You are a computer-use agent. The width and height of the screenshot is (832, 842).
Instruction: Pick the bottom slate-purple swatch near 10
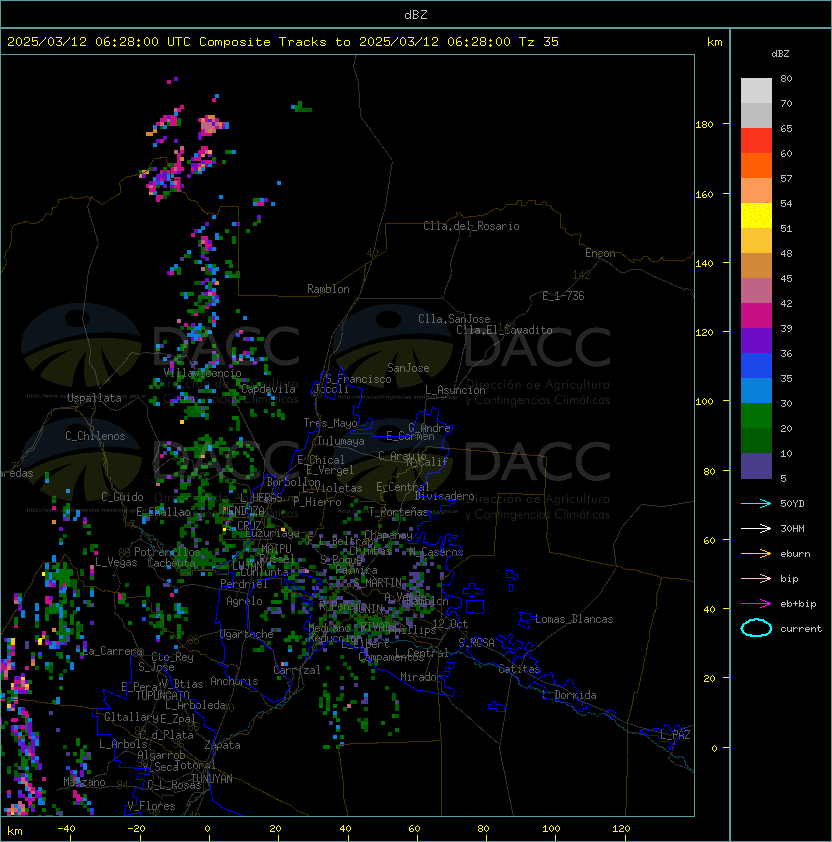point(756,466)
